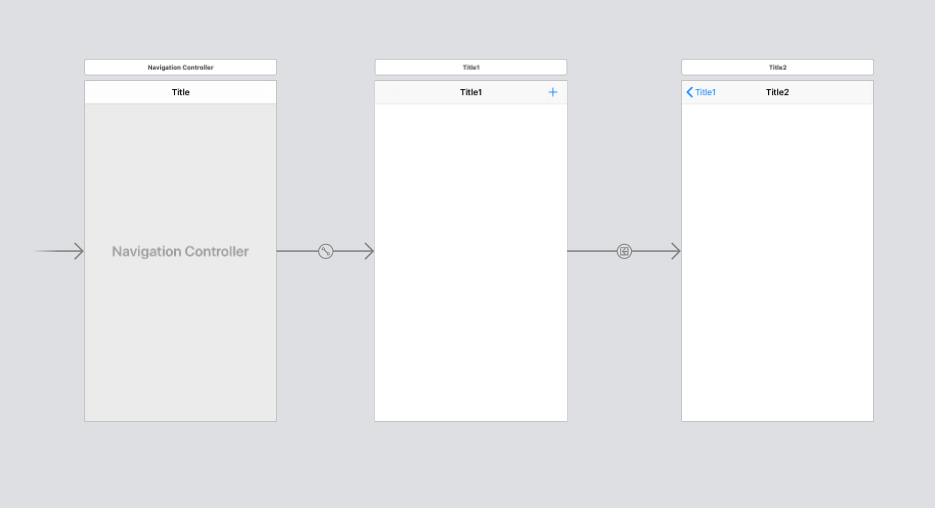Select the Navigation Controller scene header bar
Image resolution: width=935 pixels, height=508 pixels.
[x=180, y=67]
